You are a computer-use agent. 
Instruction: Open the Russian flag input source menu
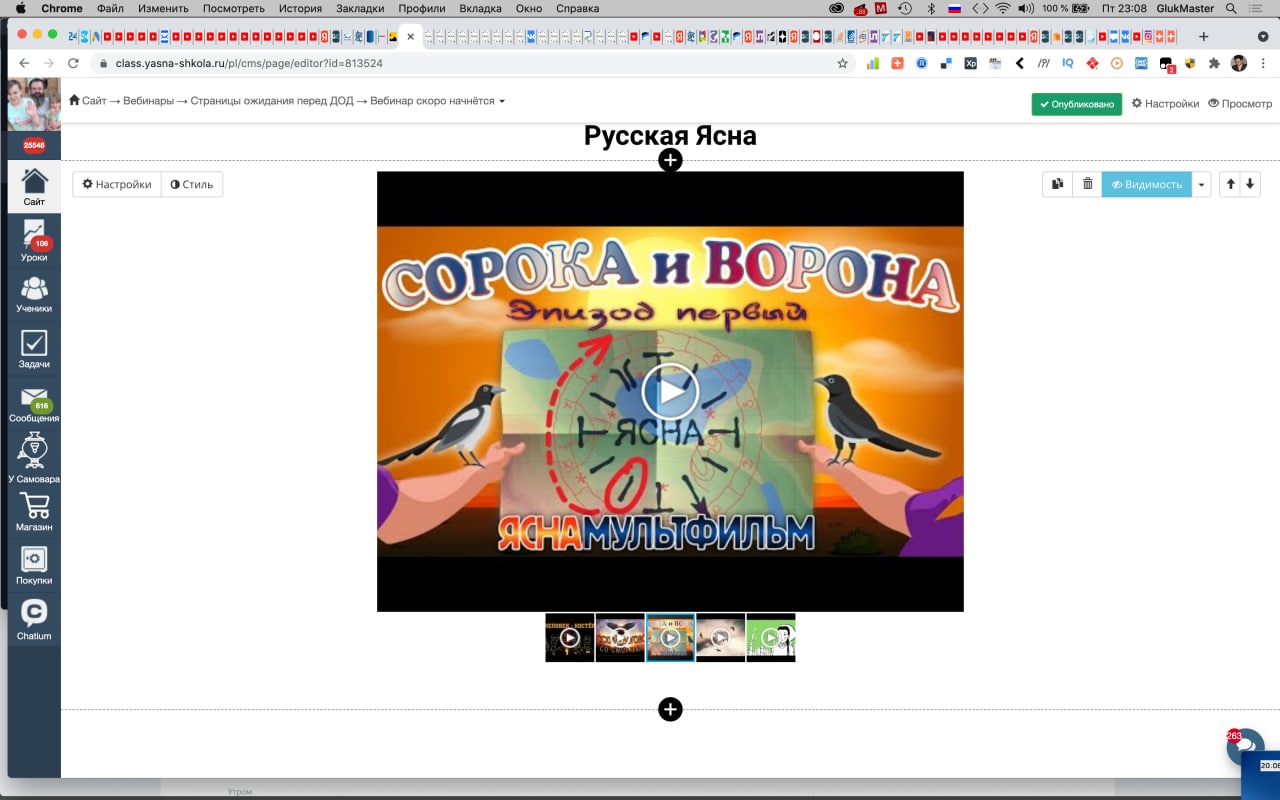pyautogui.click(x=954, y=8)
